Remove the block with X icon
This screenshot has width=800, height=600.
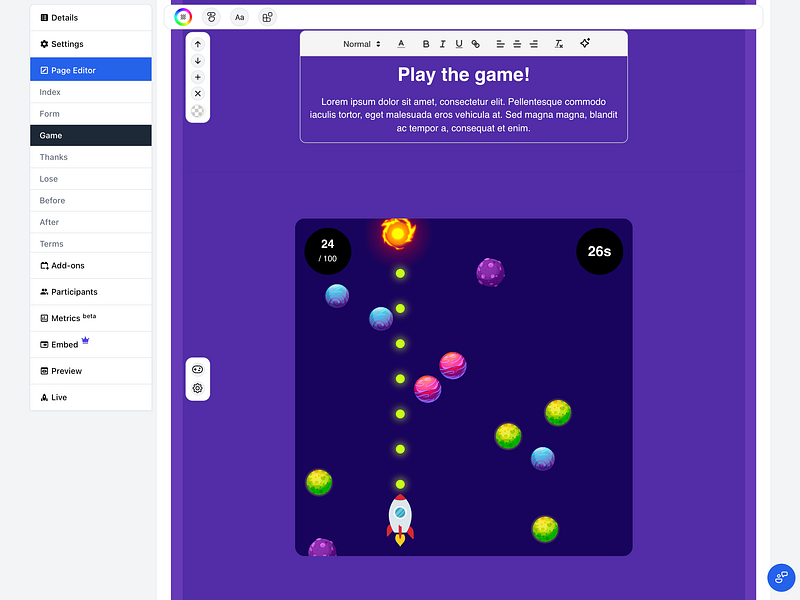point(198,93)
